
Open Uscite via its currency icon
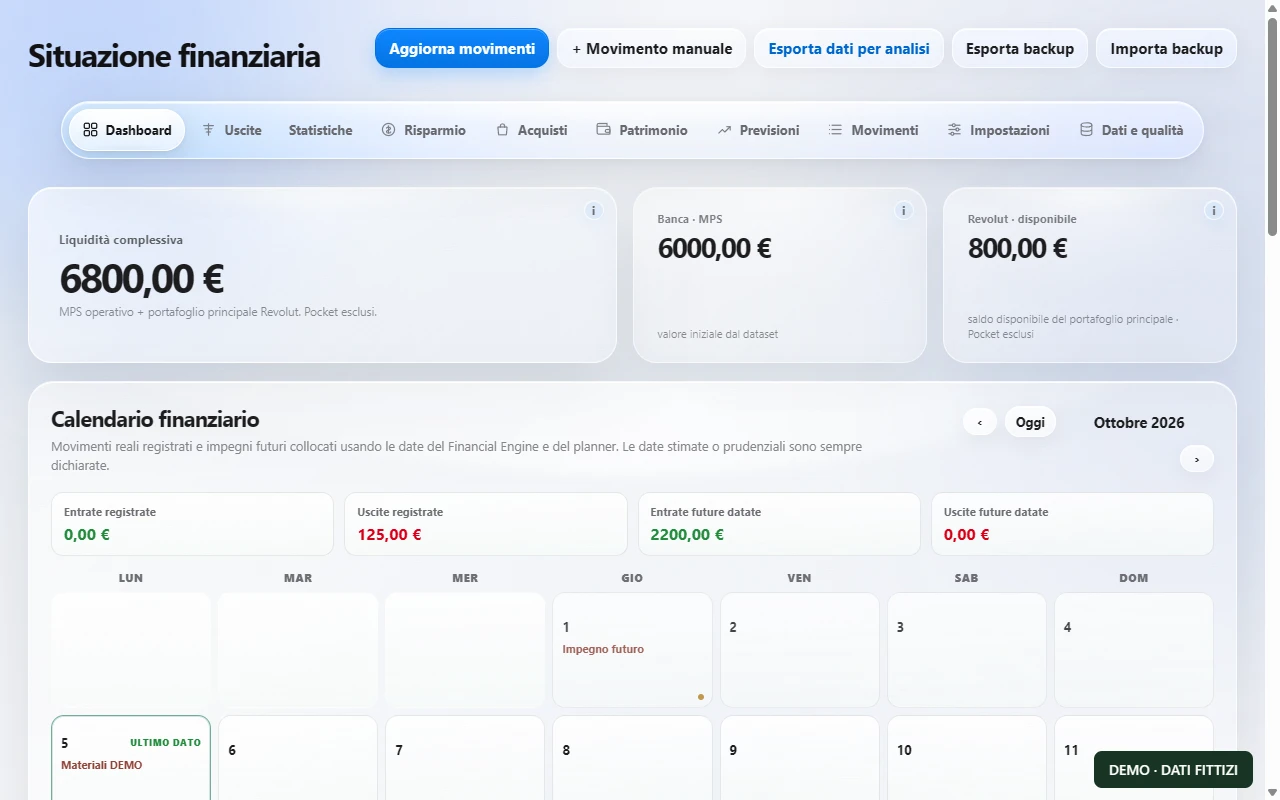click(209, 130)
